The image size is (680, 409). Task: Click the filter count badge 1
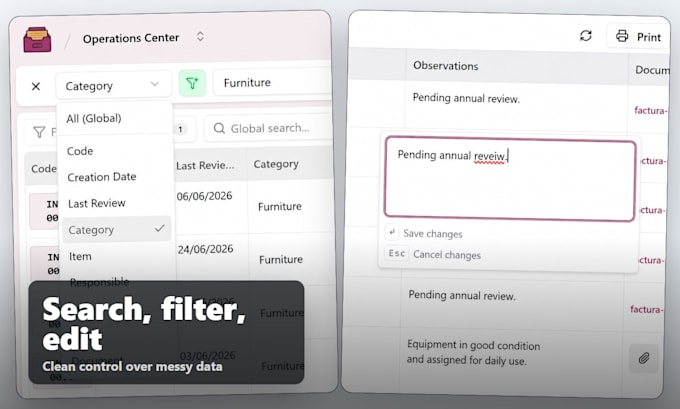[x=180, y=129]
